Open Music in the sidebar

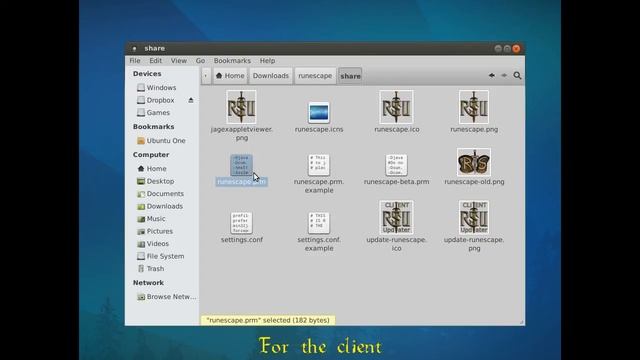151,219
